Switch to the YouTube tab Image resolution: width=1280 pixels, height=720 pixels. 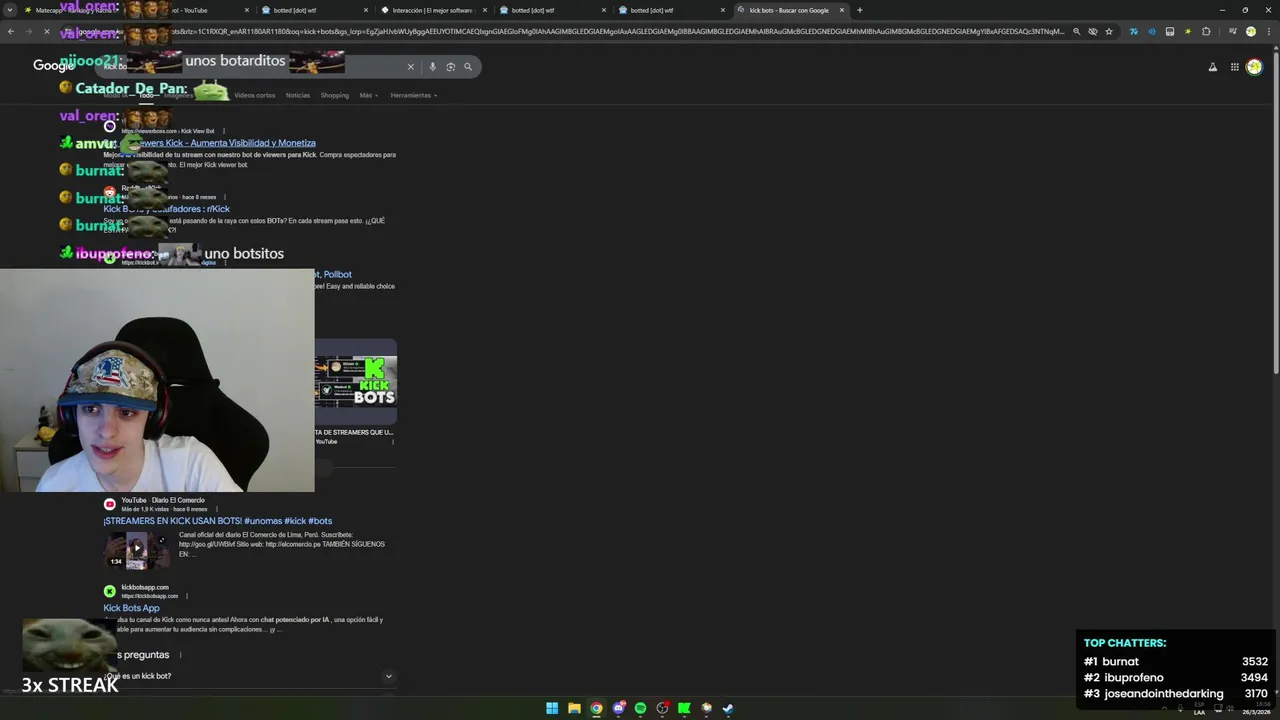(195, 10)
